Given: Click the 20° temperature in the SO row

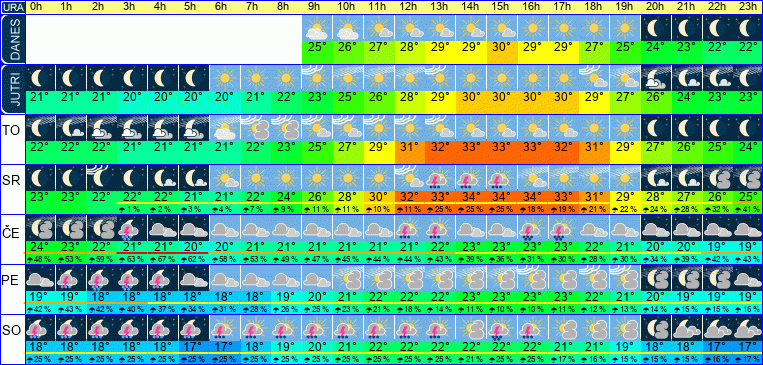Looking at the screenshot, I should [317, 346].
